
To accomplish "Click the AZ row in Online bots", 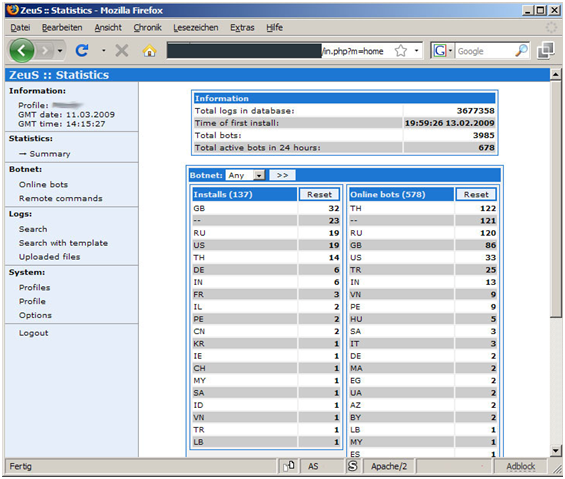I will [423, 405].
